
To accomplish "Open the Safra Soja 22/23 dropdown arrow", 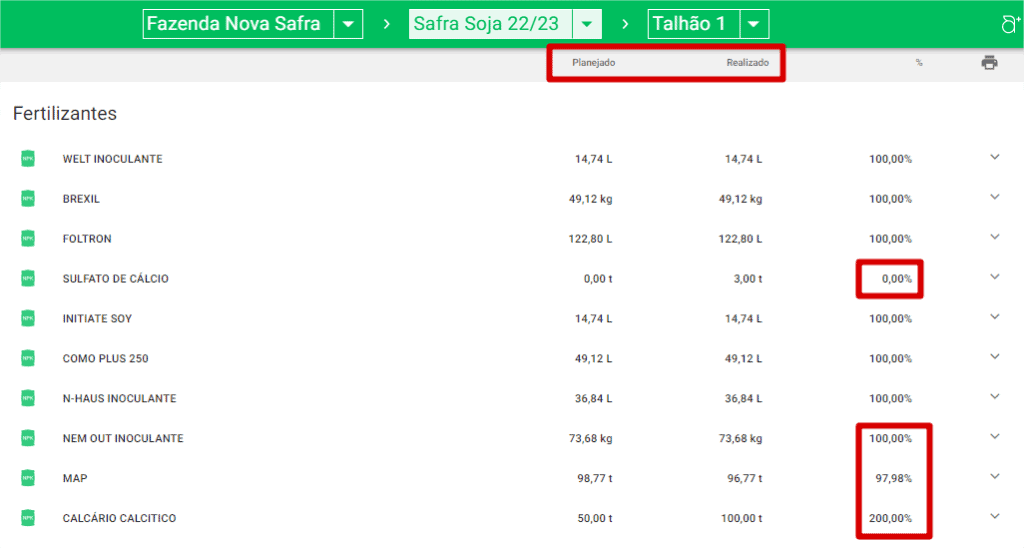I will (x=588, y=24).
